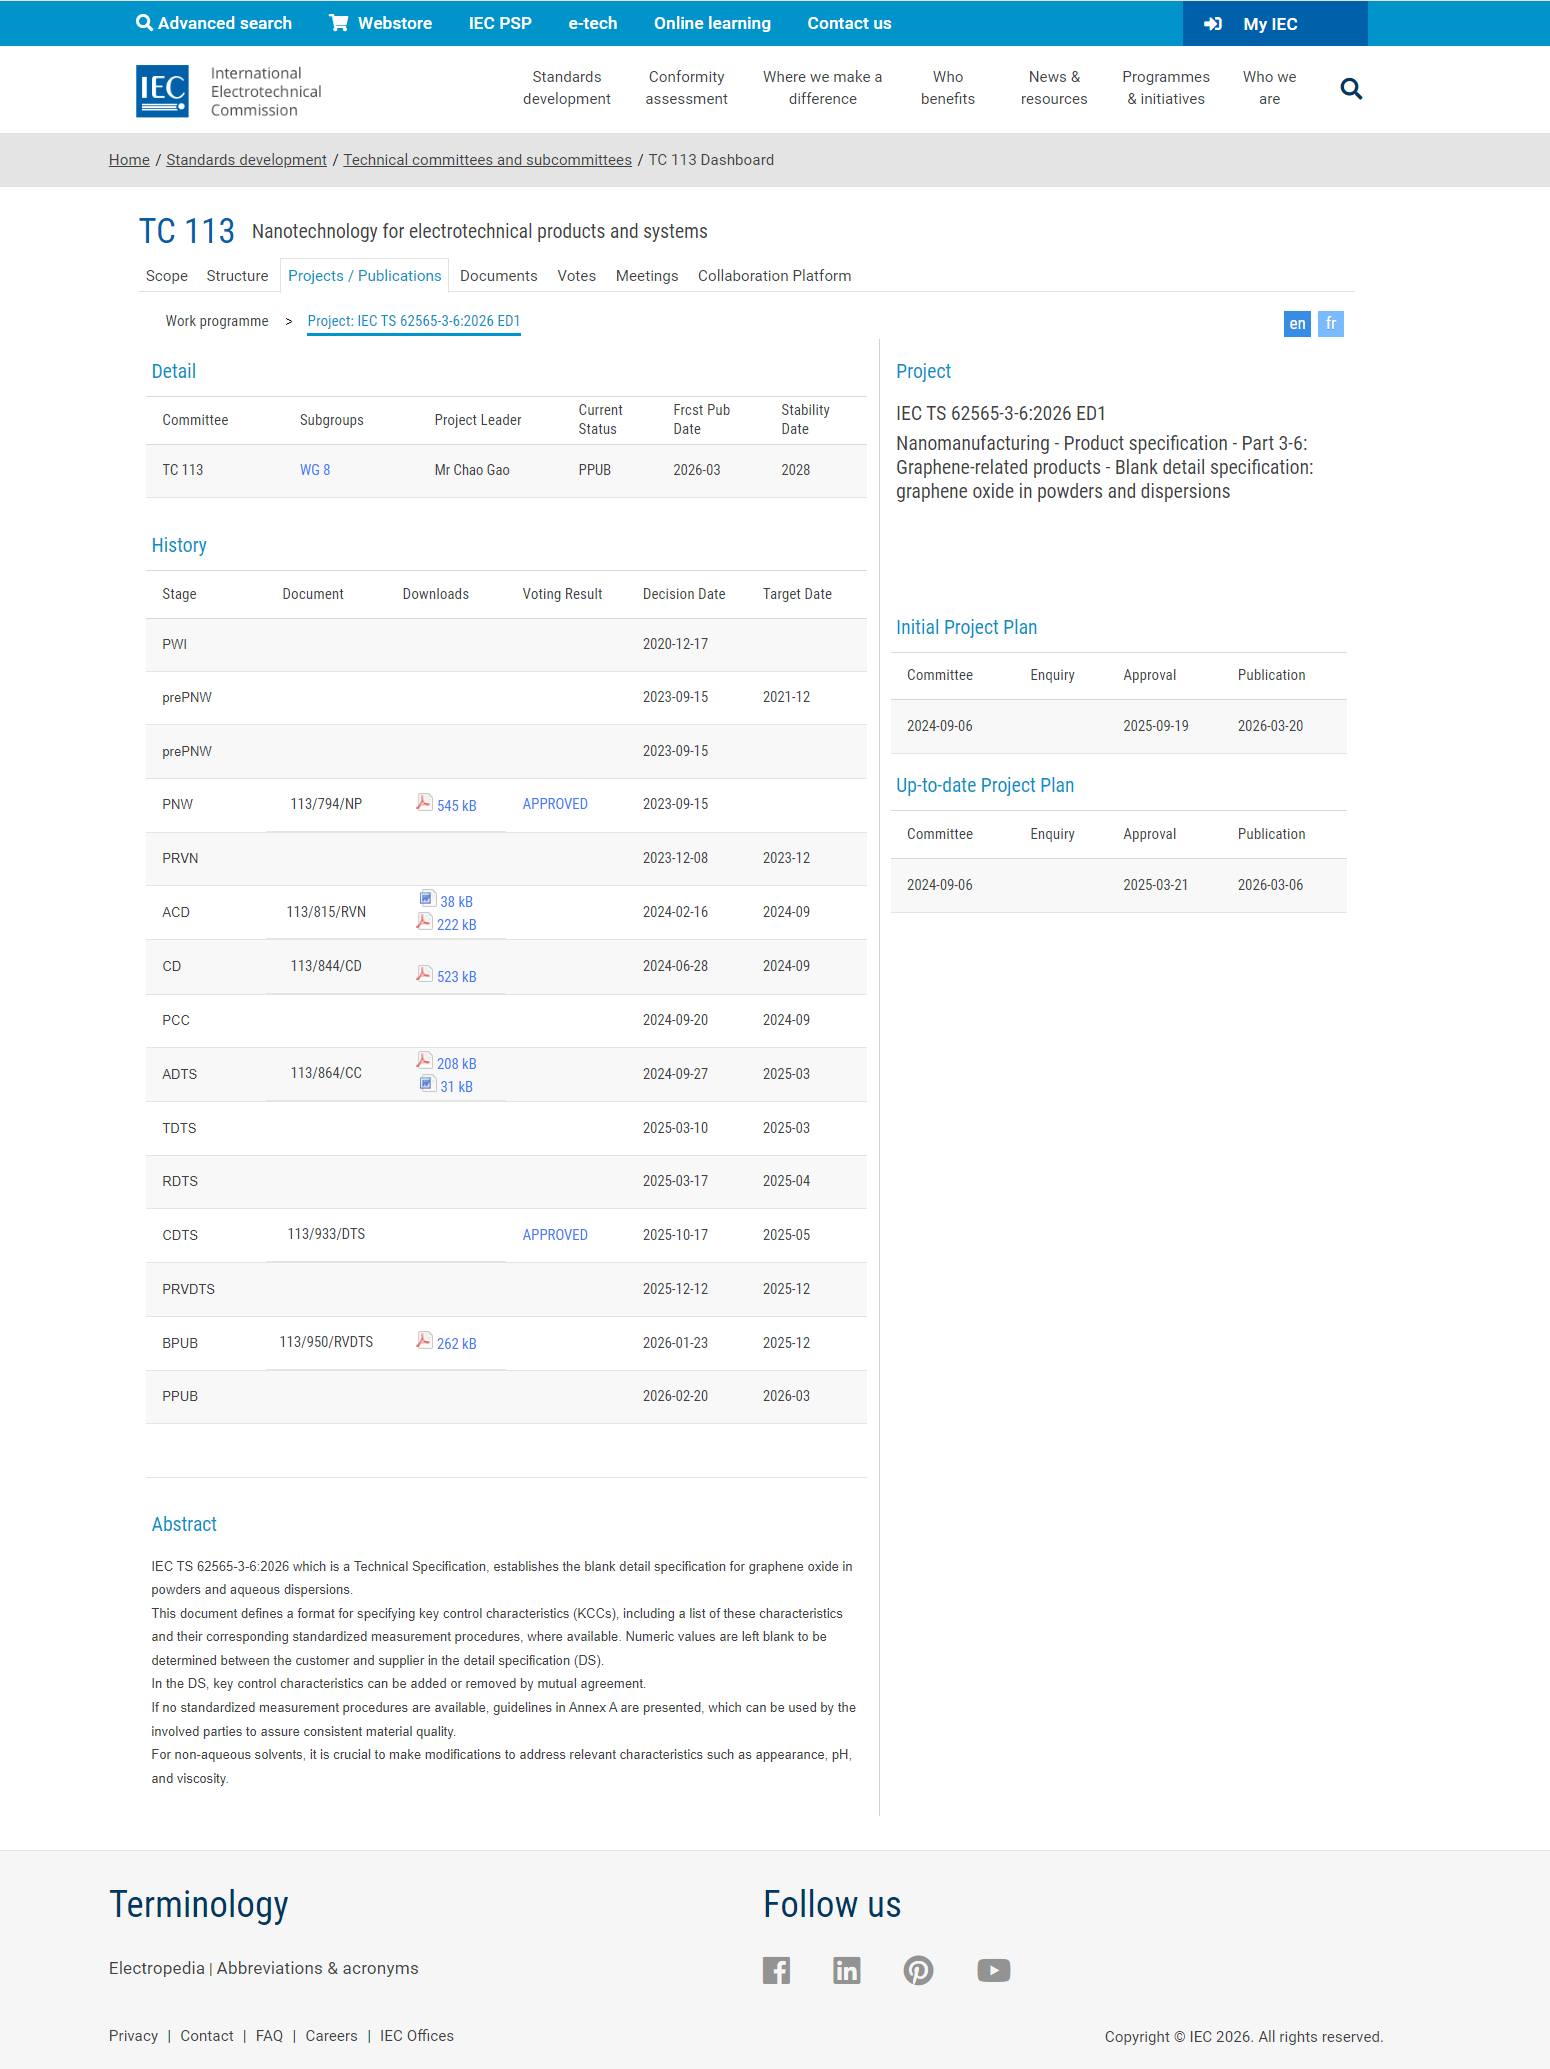
Task: Switch language to French (fr)
Action: pyautogui.click(x=1330, y=323)
